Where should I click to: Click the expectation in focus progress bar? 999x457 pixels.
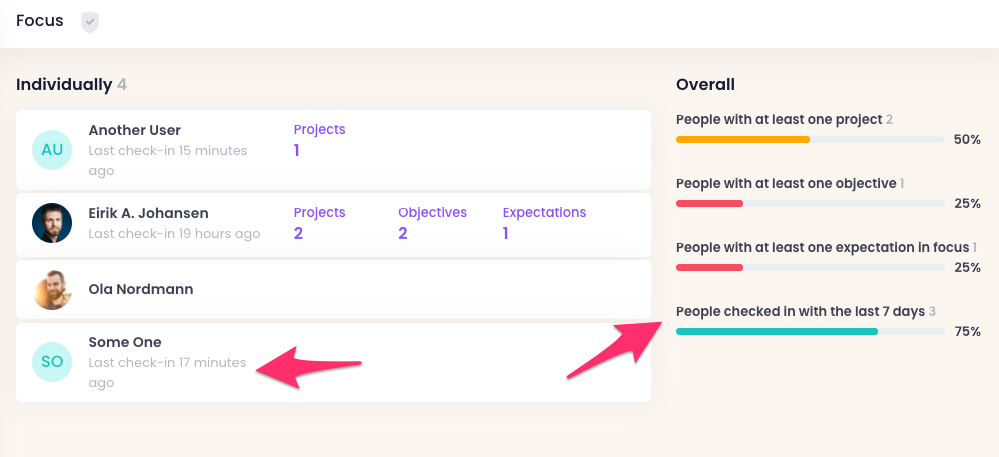[810, 268]
